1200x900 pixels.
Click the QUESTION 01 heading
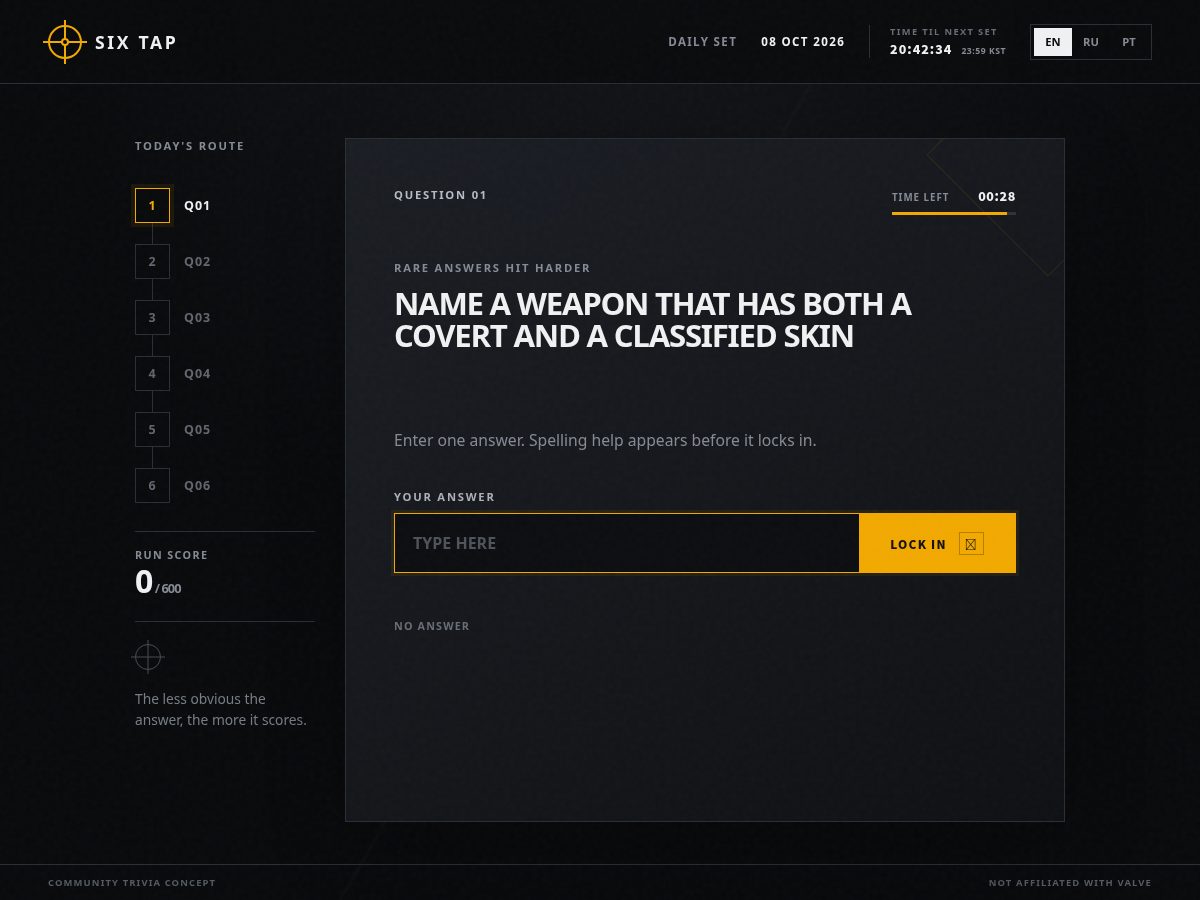click(x=440, y=195)
